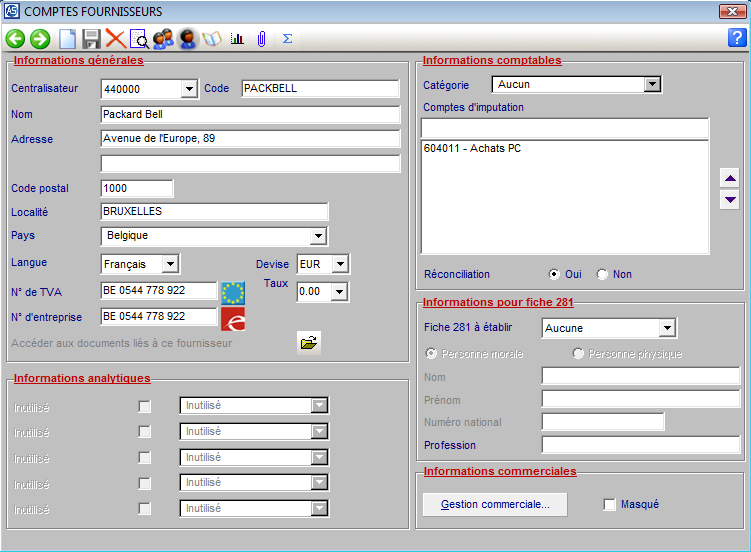Image resolution: width=751 pixels, height=552 pixels.
Task: Click the sigma totals icon
Action: click(287, 39)
